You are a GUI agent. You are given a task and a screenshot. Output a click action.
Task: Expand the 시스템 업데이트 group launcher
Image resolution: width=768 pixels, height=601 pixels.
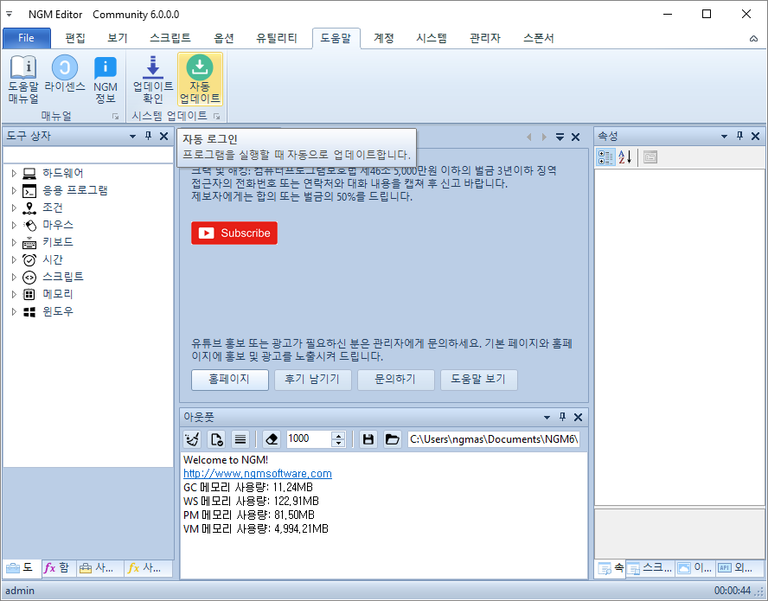tap(216, 117)
